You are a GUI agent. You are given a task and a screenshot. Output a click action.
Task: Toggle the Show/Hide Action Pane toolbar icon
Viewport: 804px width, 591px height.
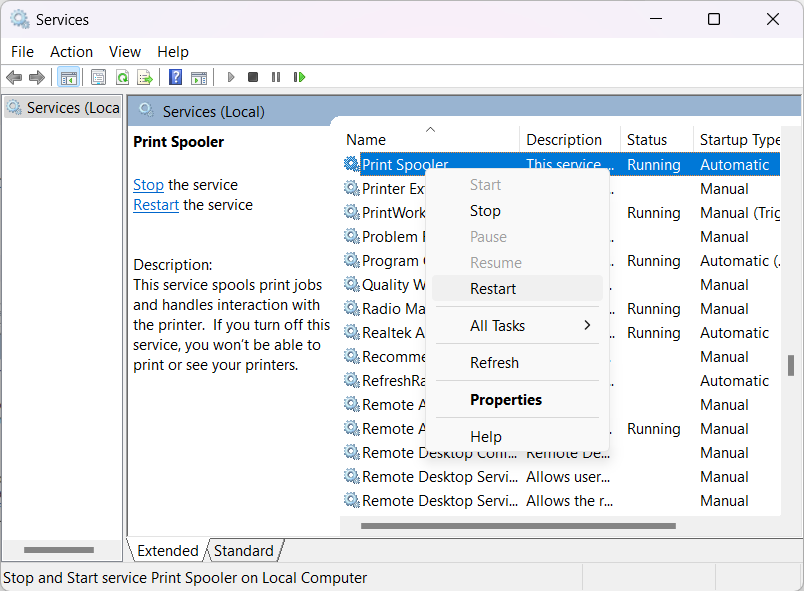[x=199, y=77]
